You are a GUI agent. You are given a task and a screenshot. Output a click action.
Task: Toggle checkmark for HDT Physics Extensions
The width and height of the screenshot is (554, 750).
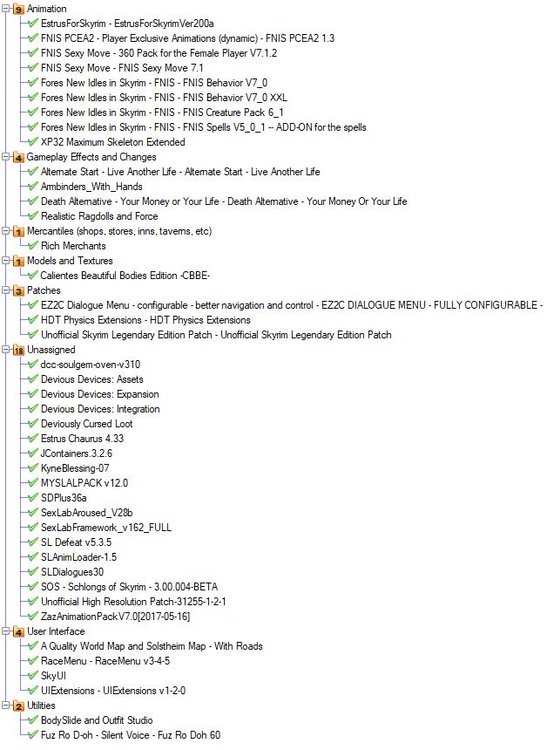[x=33, y=320]
